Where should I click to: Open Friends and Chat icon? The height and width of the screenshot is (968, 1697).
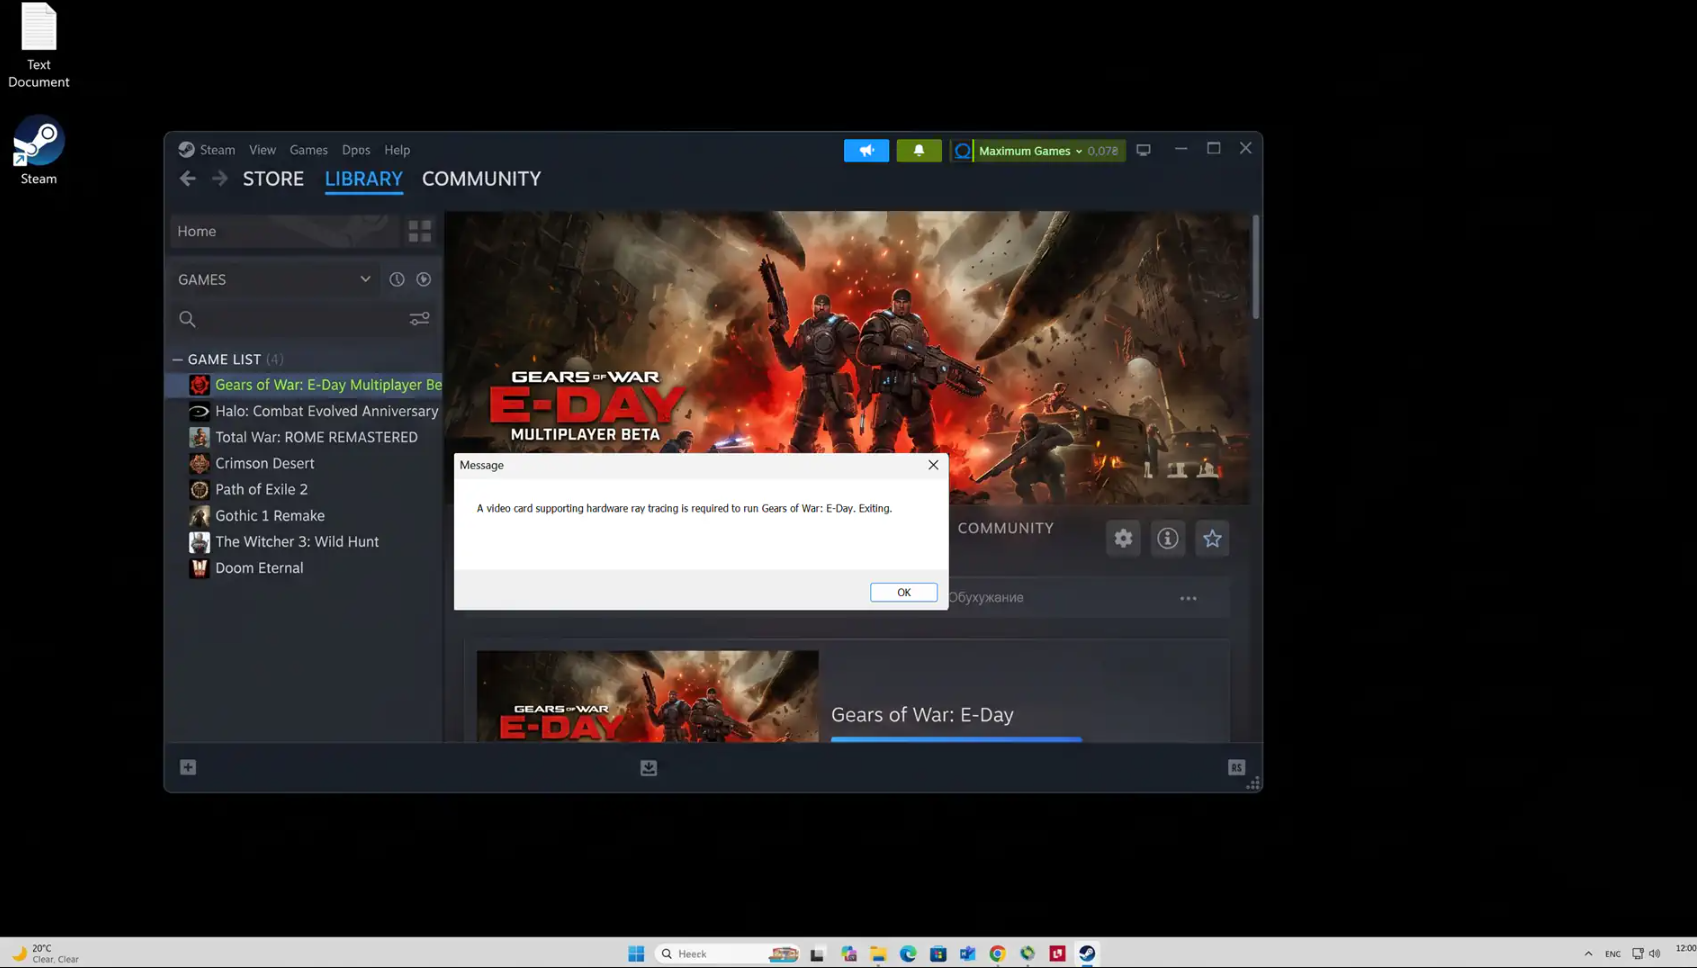click(1237, 767)
